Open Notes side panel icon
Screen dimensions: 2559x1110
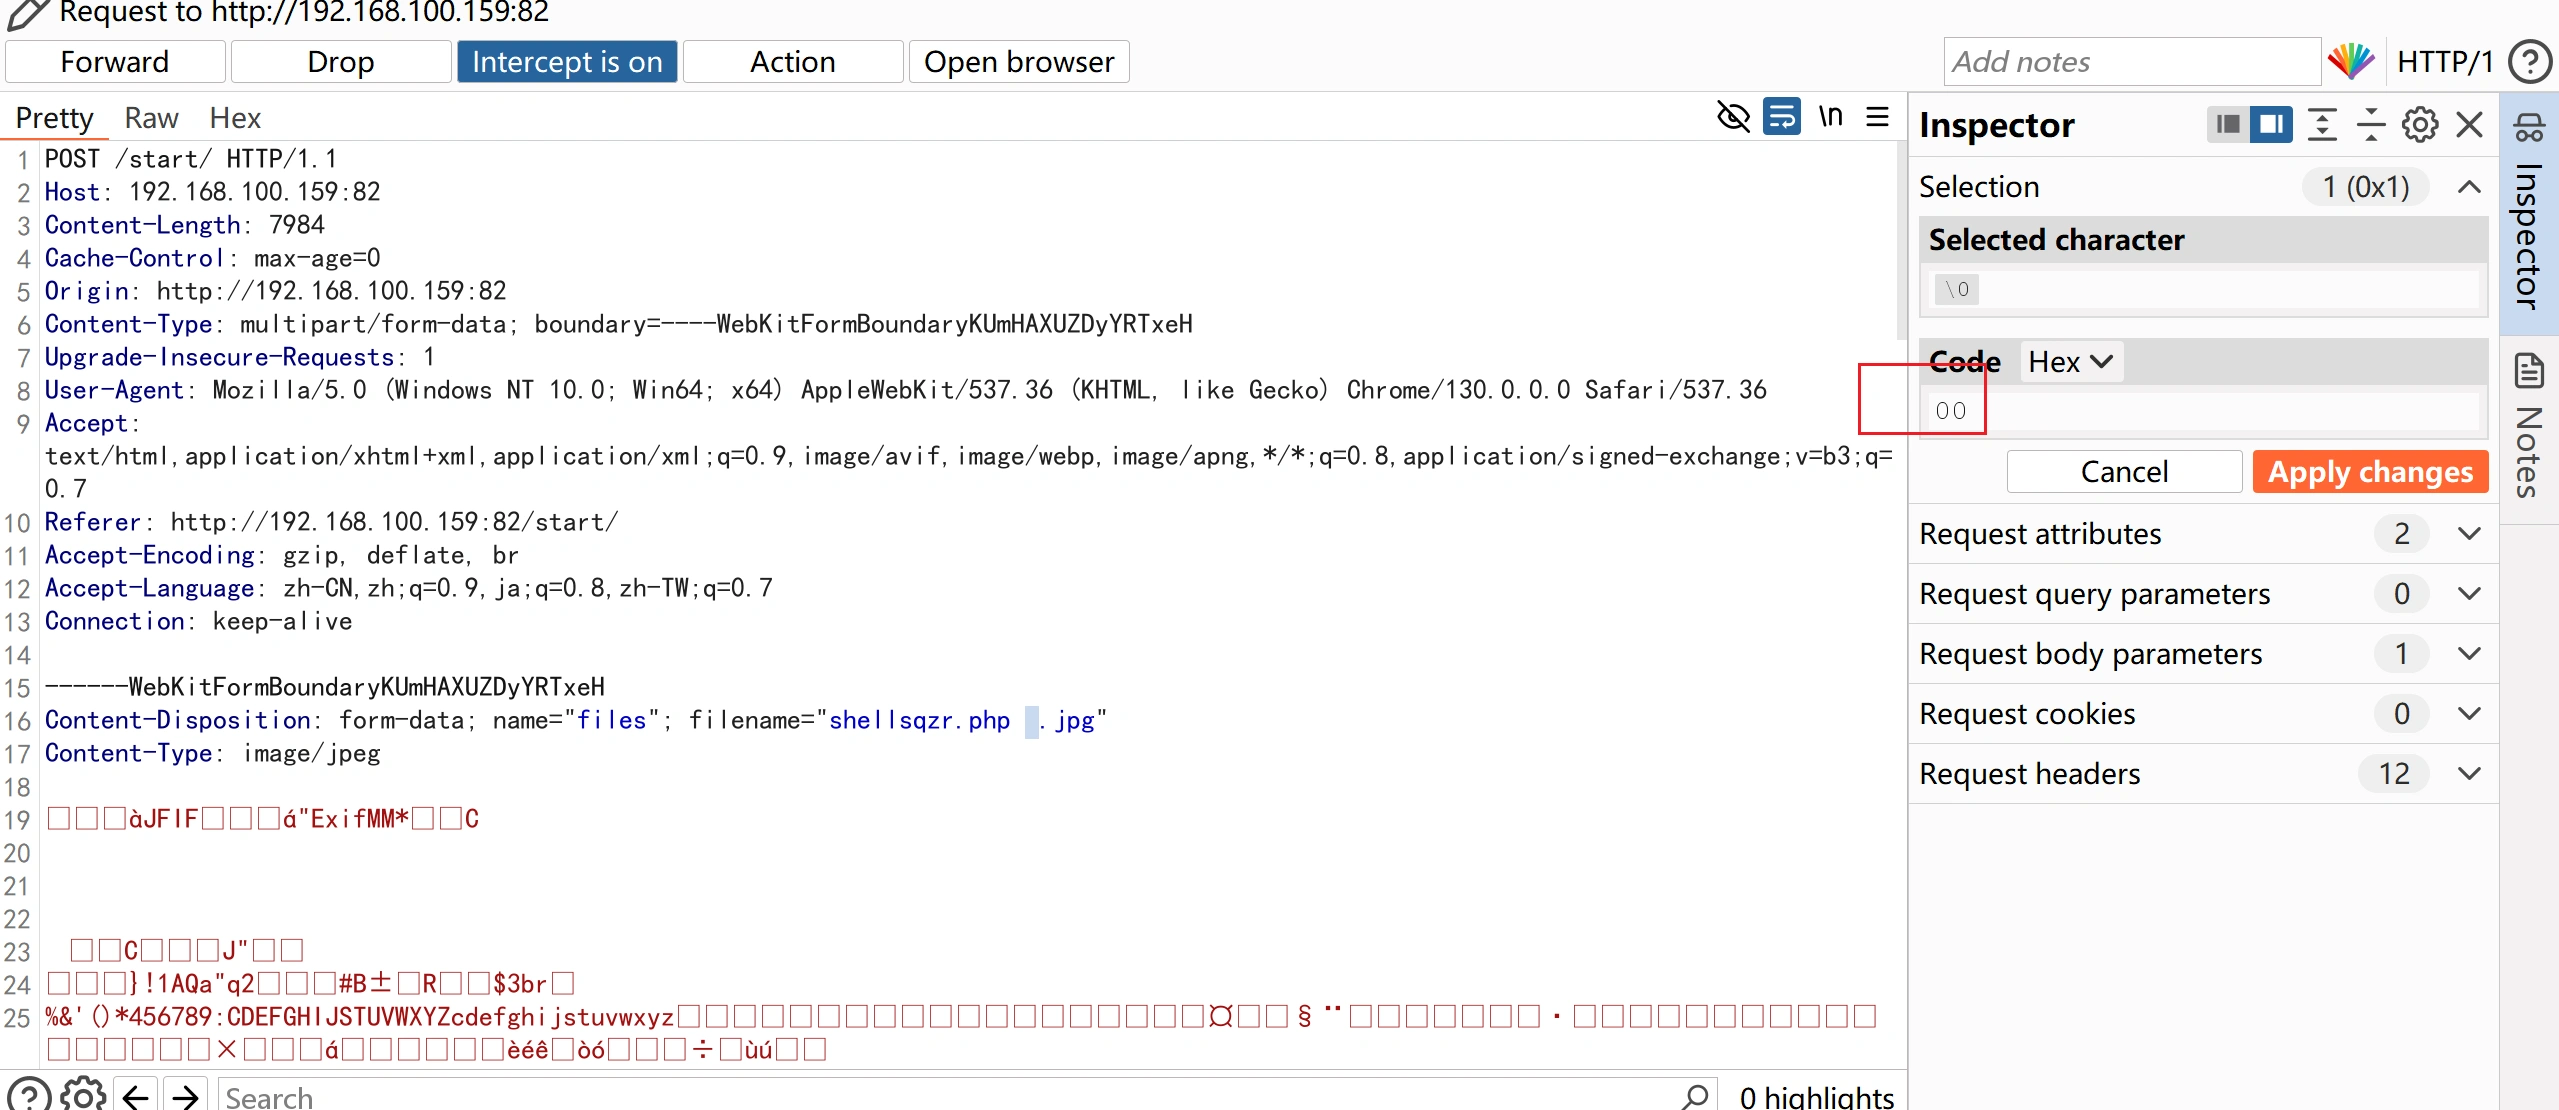(2528, 372)
